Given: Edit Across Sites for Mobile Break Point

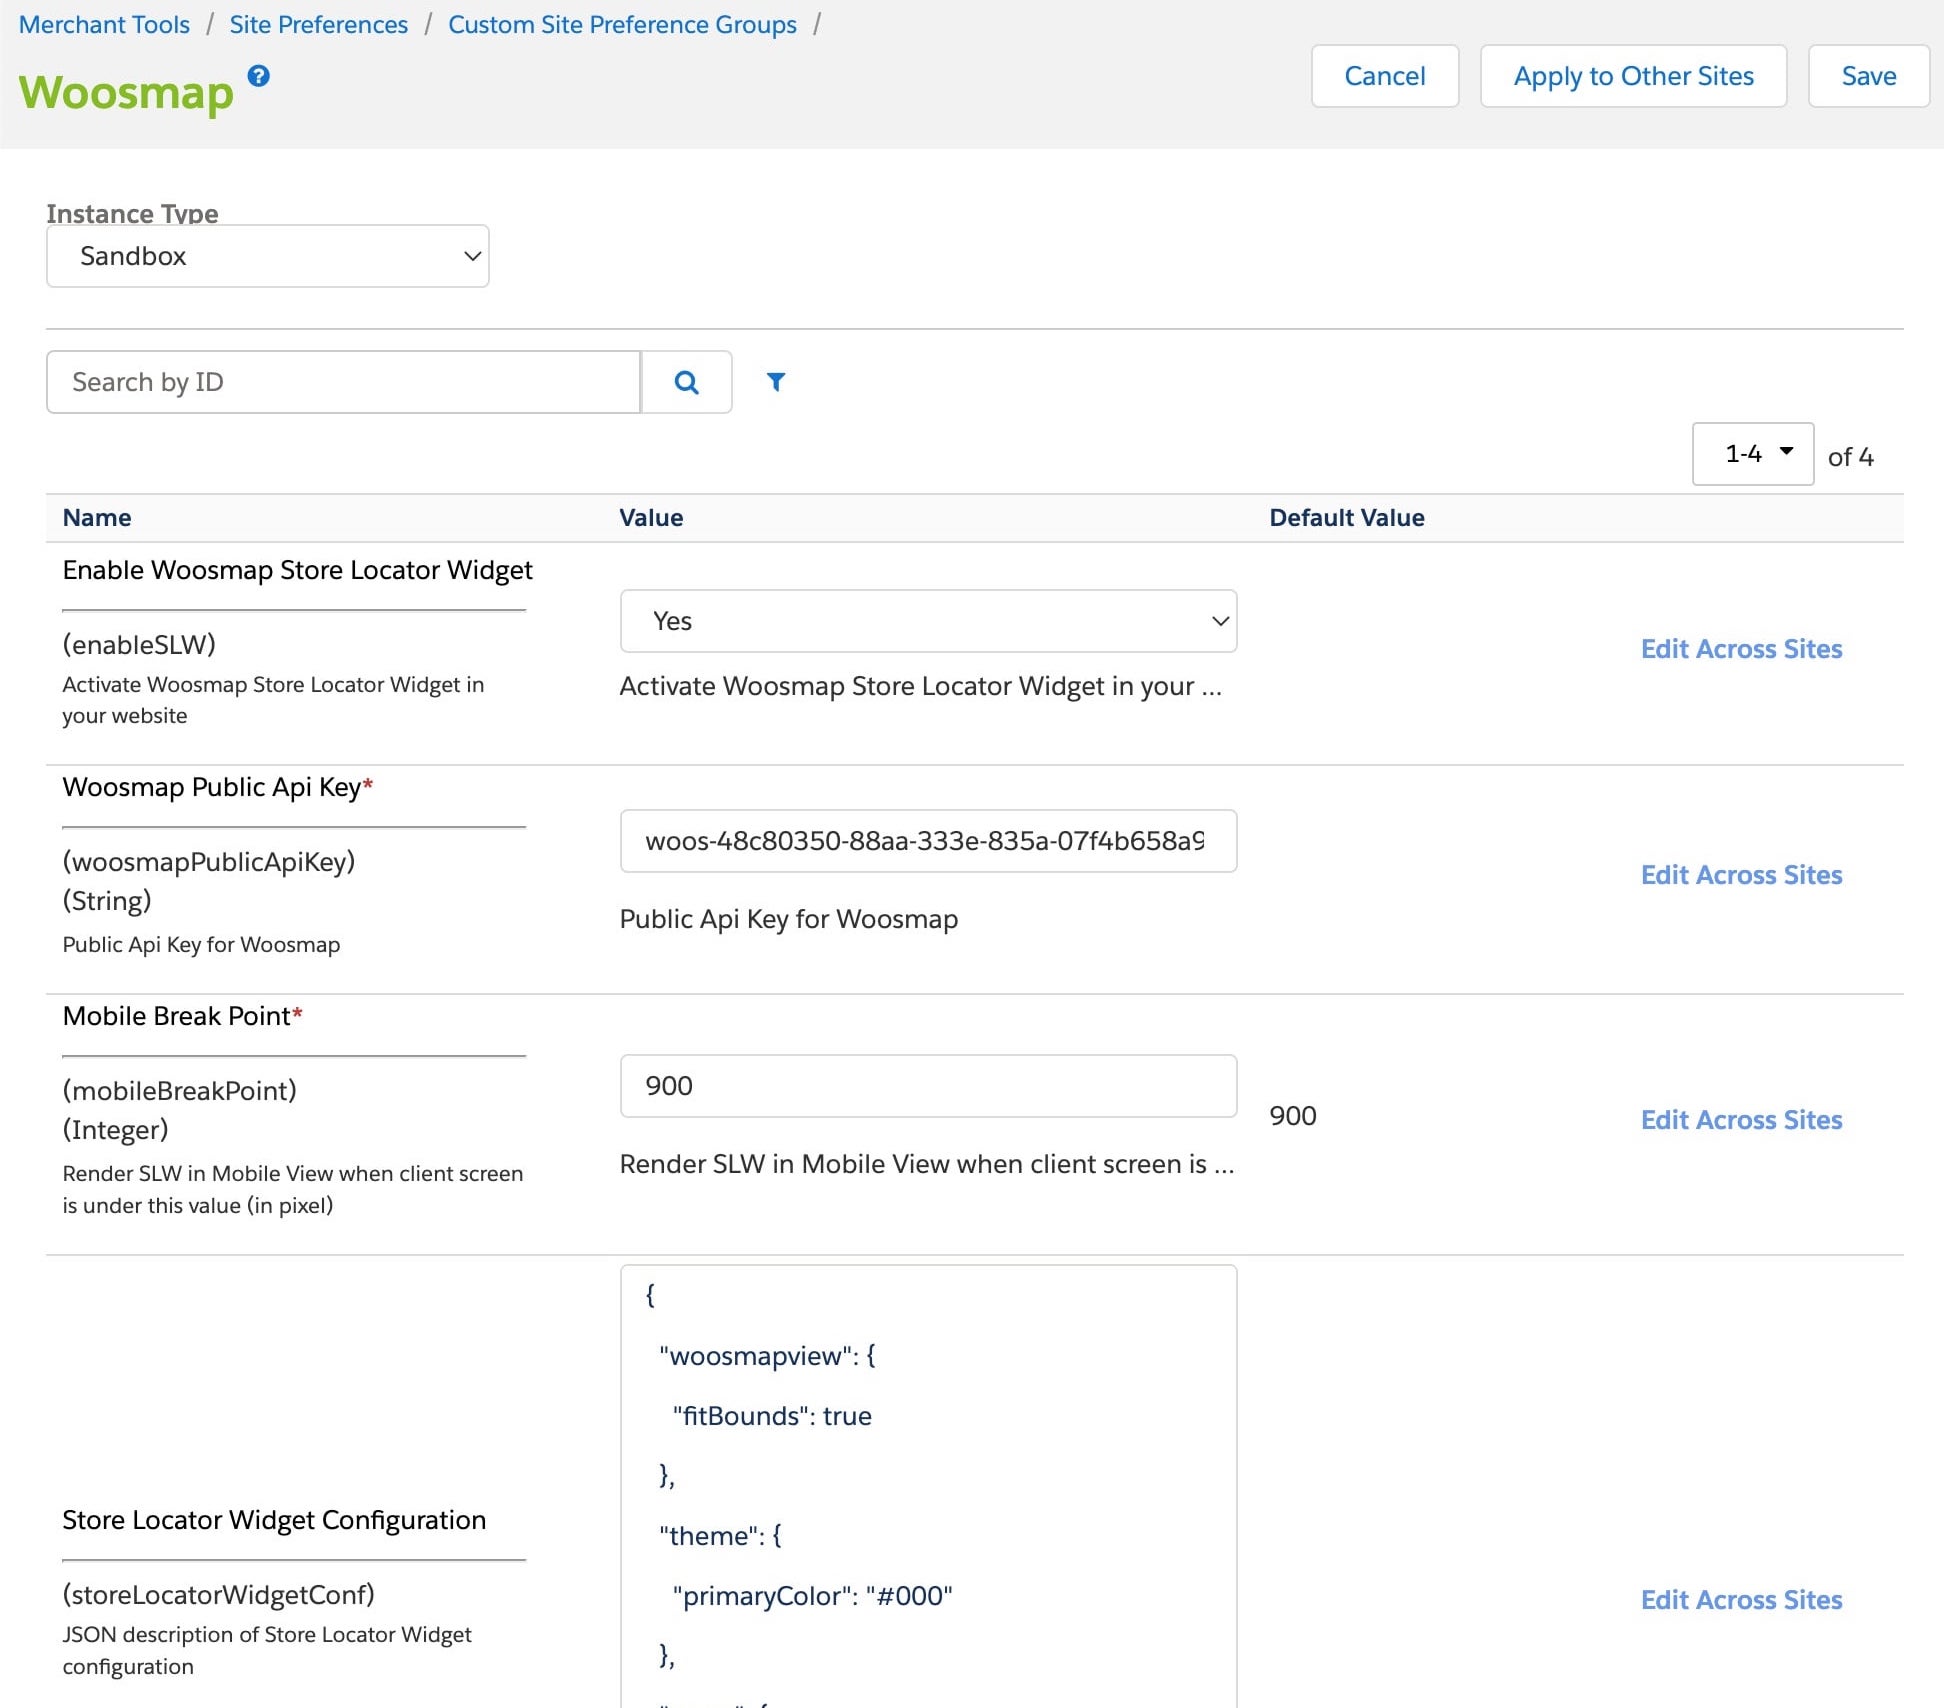Looking at the screenshot, I should pos(1741,1120).
